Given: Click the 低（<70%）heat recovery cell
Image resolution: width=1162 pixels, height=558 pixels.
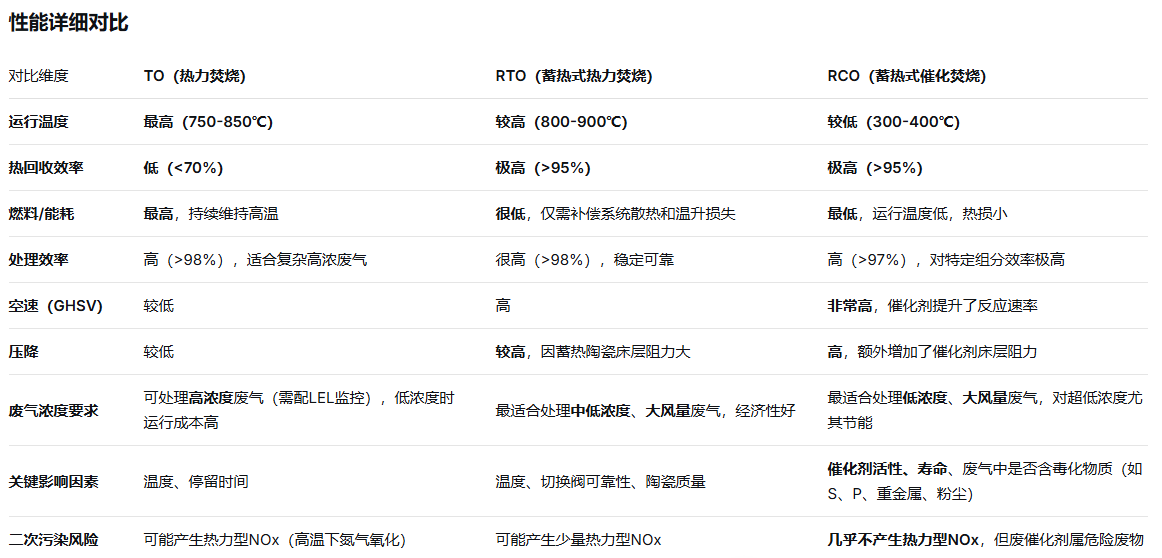Looking at the screenshot, I should (x=183, y=168).
